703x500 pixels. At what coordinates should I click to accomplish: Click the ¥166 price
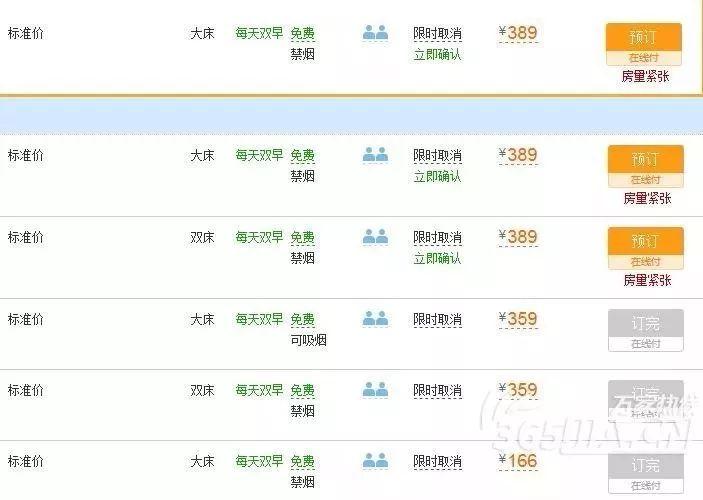pyautogui.click(x=518, y=461)
